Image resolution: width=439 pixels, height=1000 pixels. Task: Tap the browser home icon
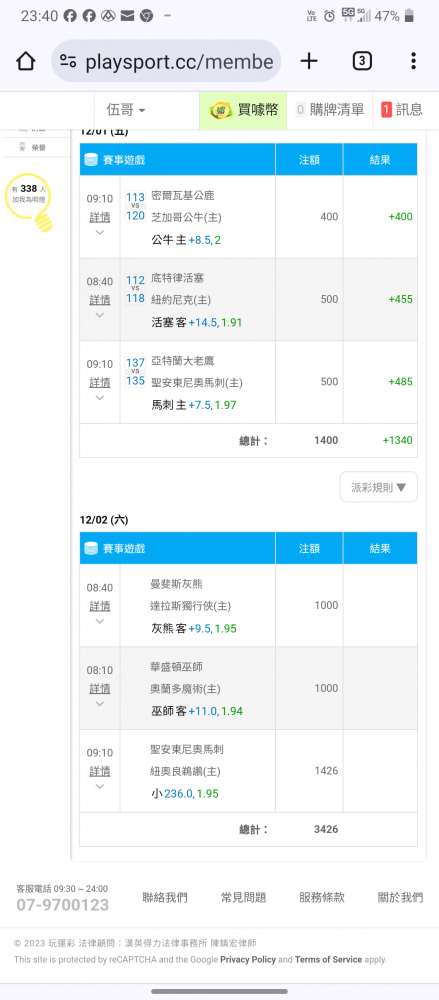(26, 61)
